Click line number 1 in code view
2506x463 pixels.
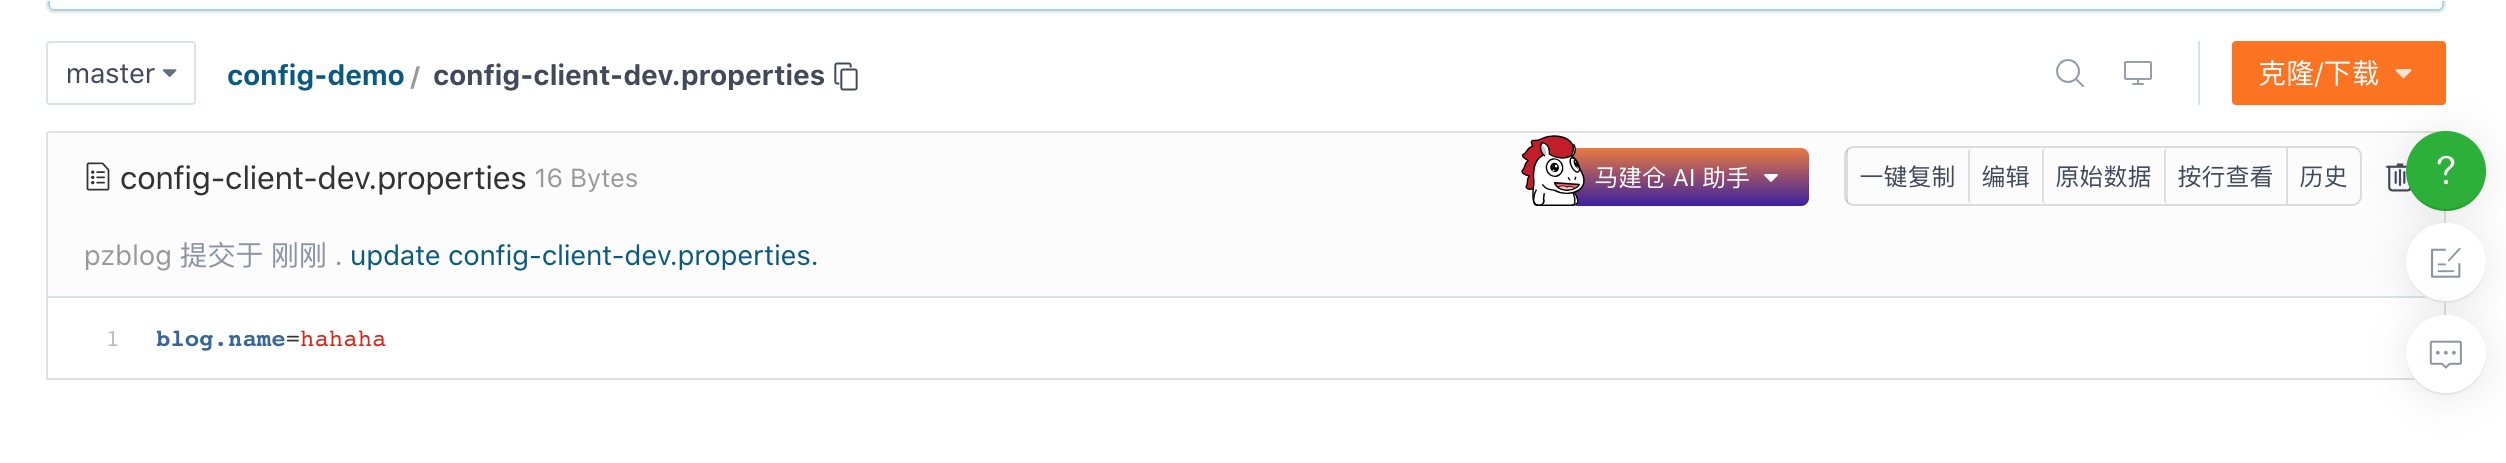113,339
